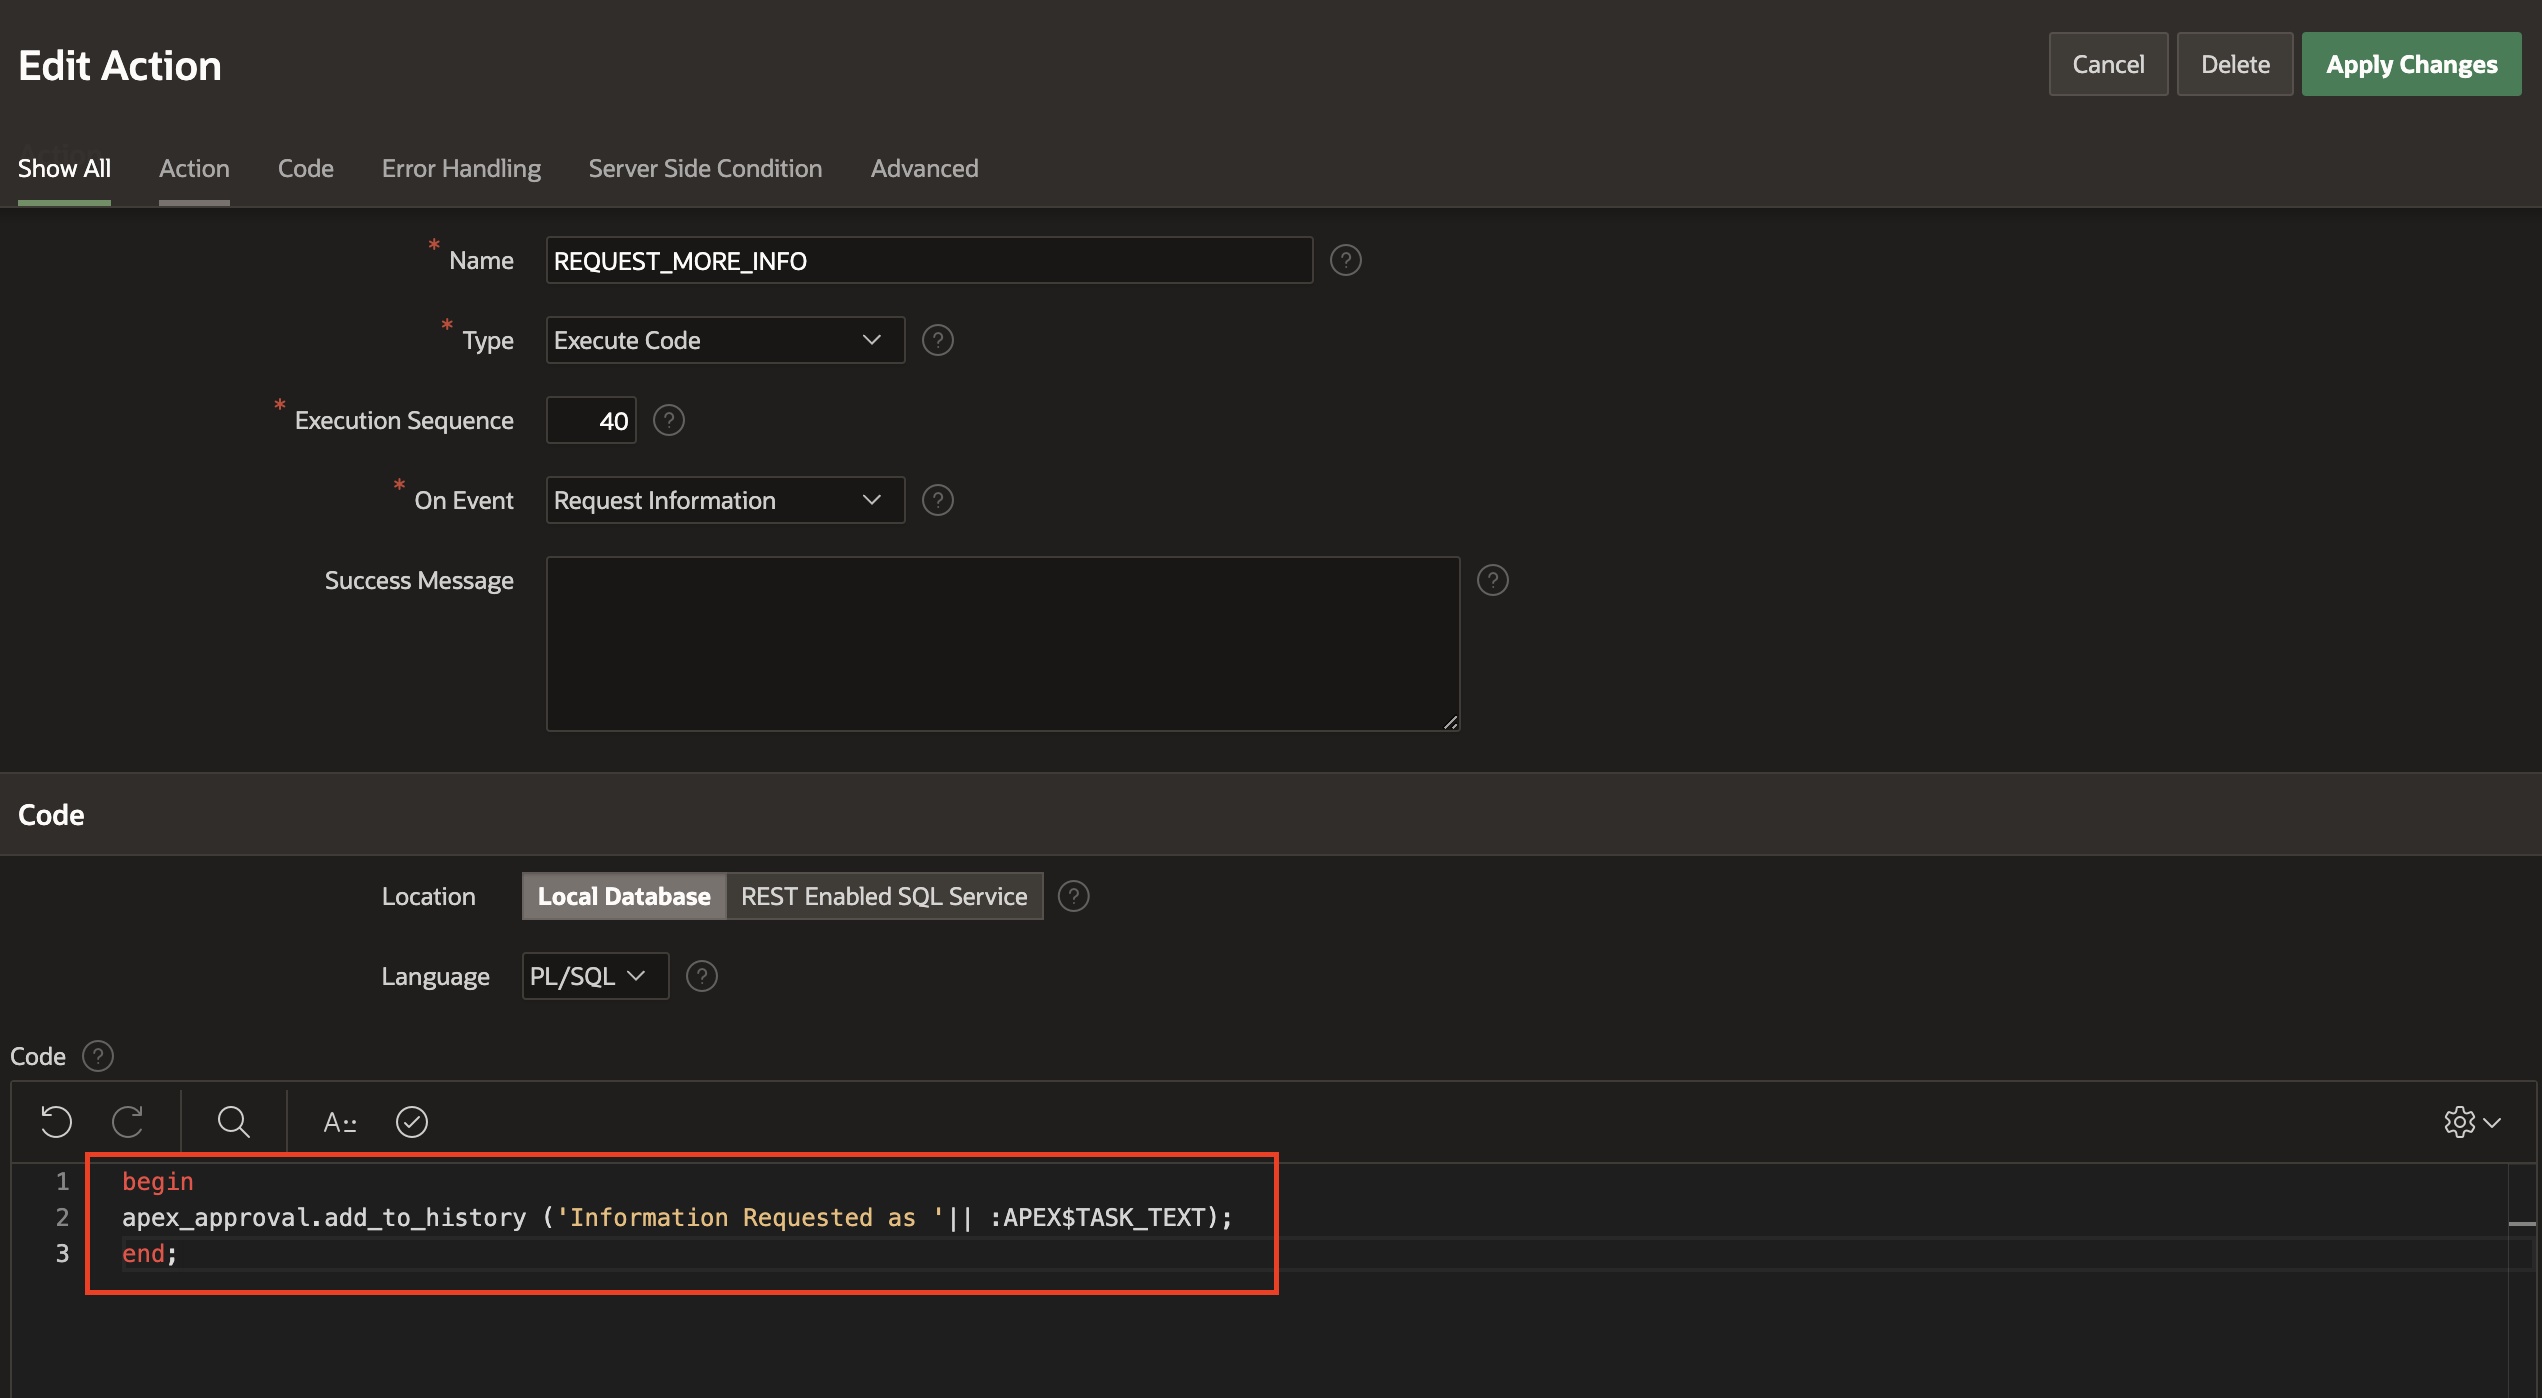2542x1398 pixels.
Task: Expand the On Event Request Information dropdown
Action: click(725, 500)
